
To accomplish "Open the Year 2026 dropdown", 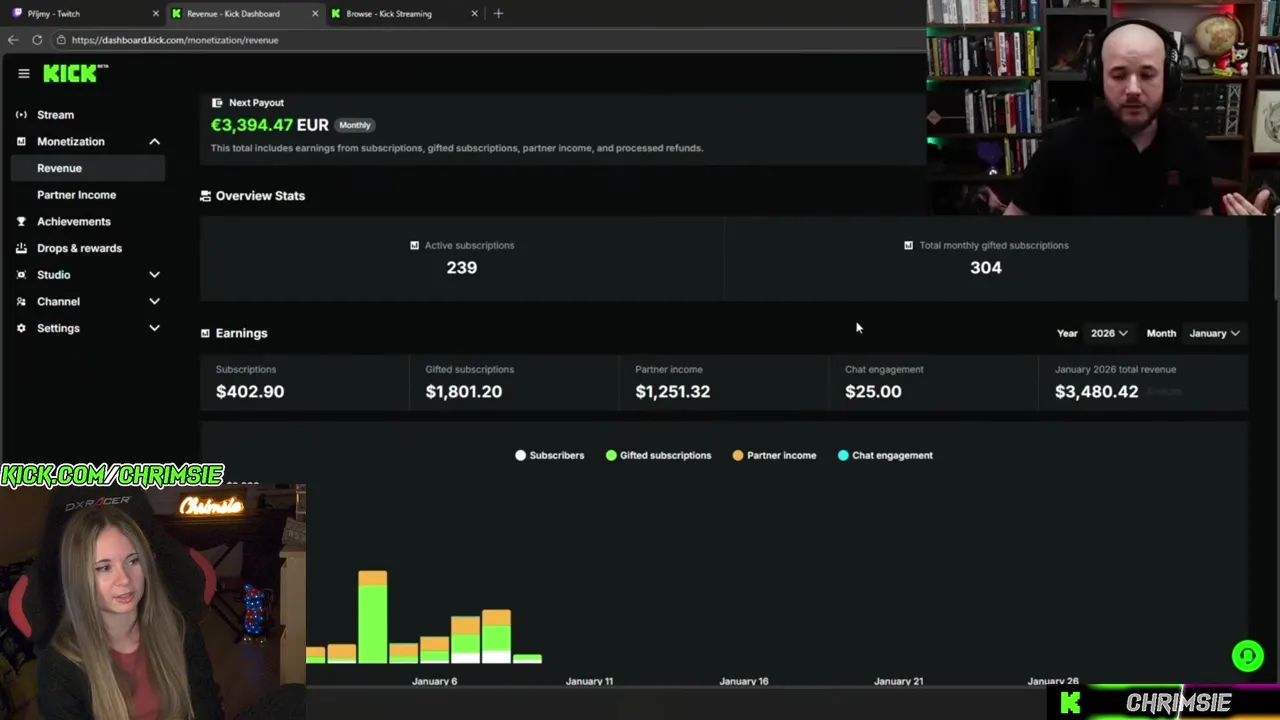I will click(x=1109, y=333).
